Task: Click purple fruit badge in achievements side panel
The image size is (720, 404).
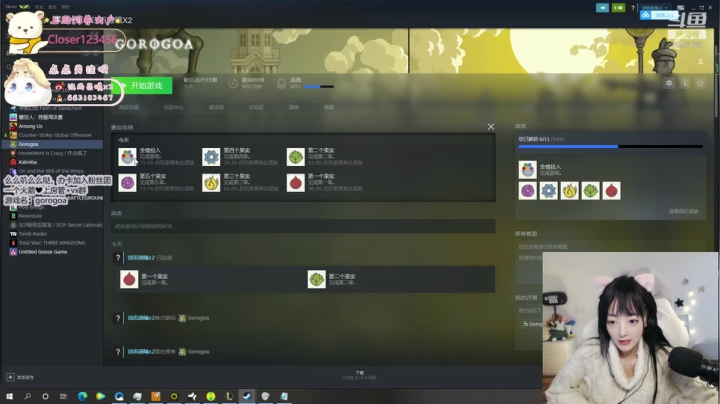Action: tap(528, 191)
